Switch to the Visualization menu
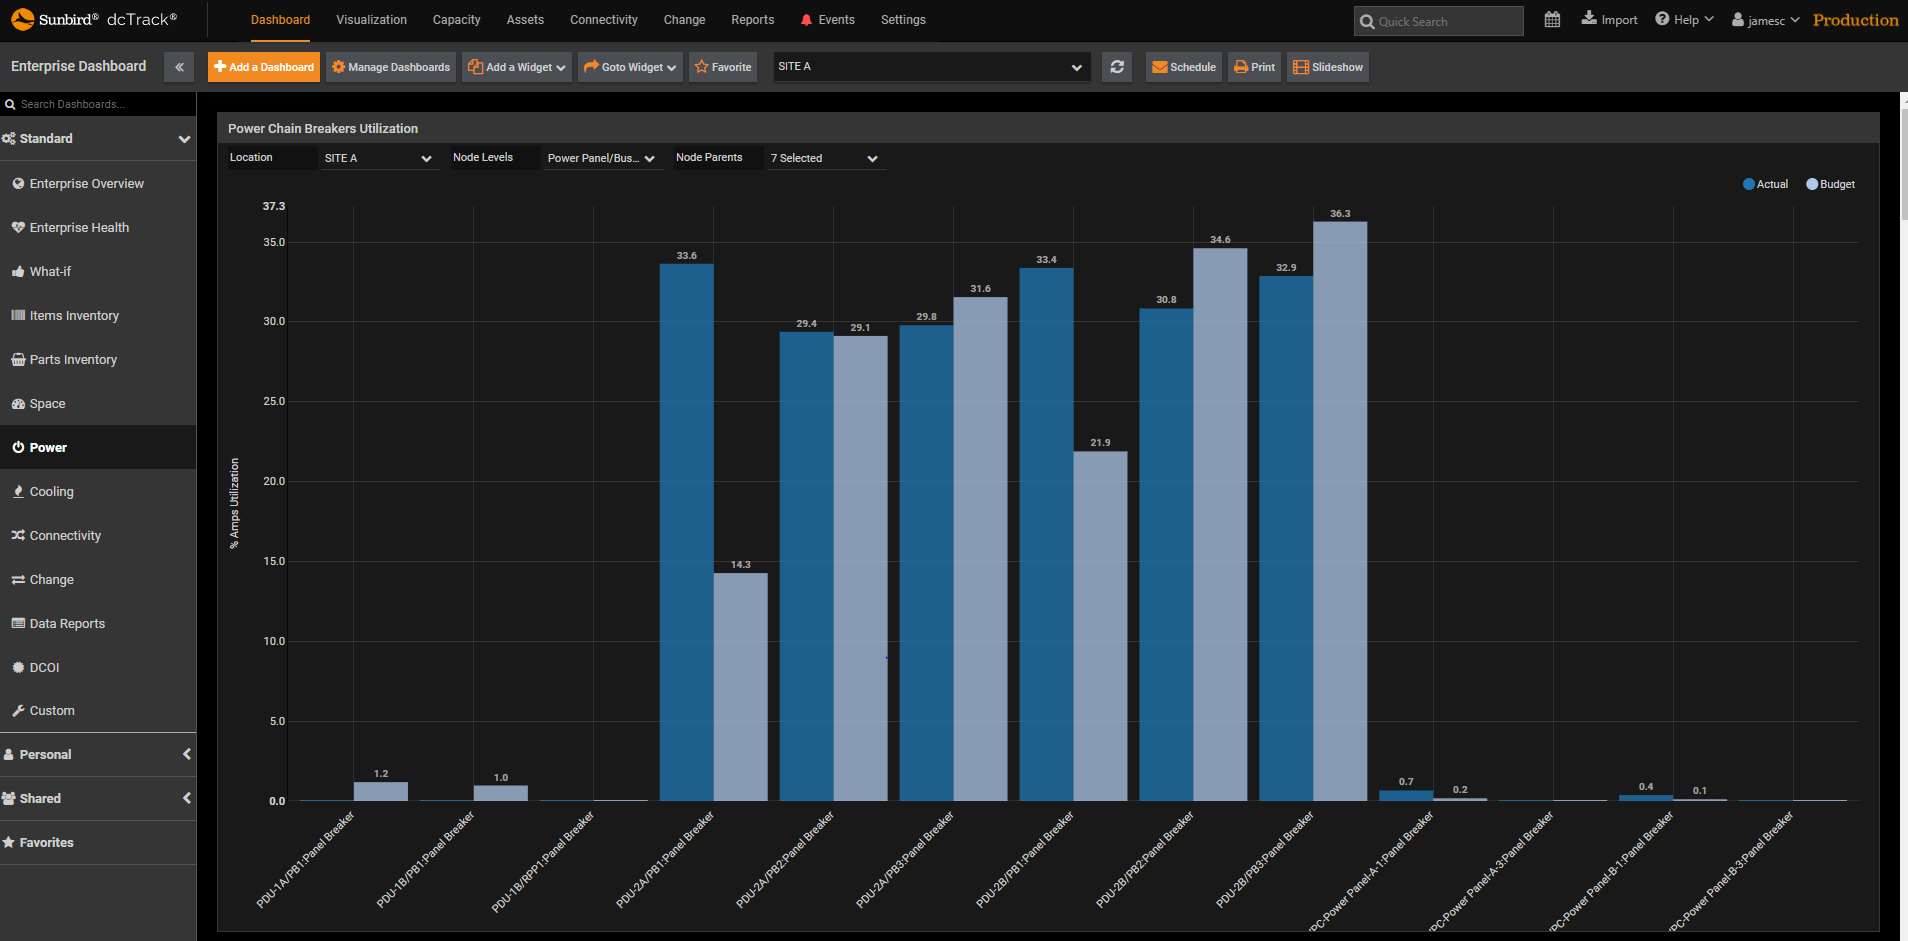The width and height of the screenshot is (1908, 941). point(371,19)
